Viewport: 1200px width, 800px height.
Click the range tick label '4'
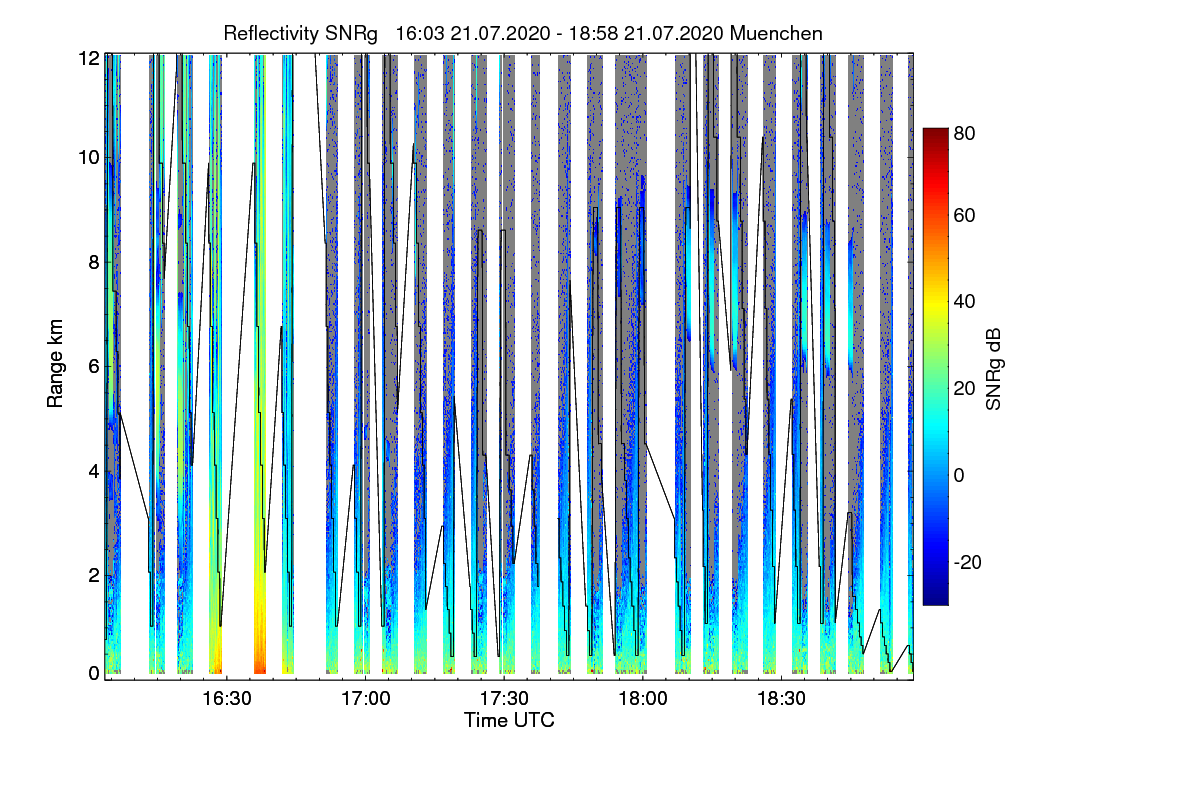tap(94, 471)
